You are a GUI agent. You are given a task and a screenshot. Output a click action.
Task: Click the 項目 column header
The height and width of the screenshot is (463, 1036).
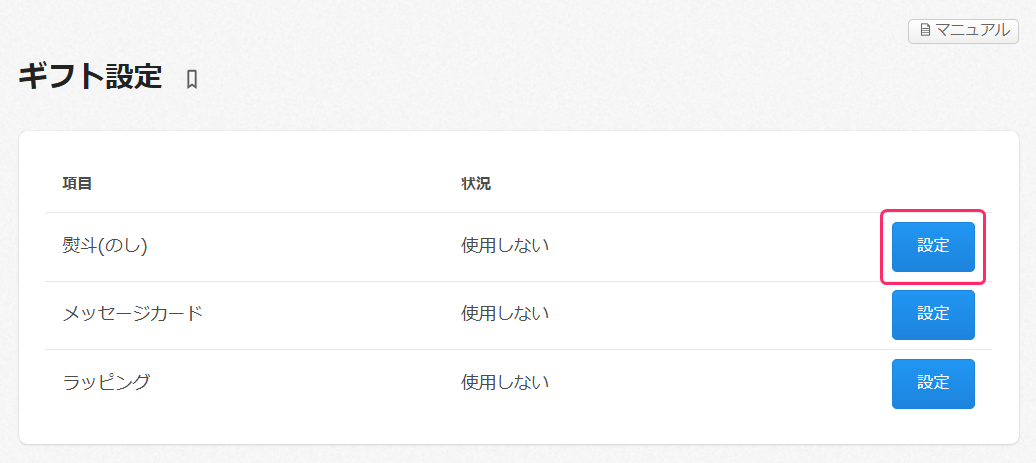77,184
